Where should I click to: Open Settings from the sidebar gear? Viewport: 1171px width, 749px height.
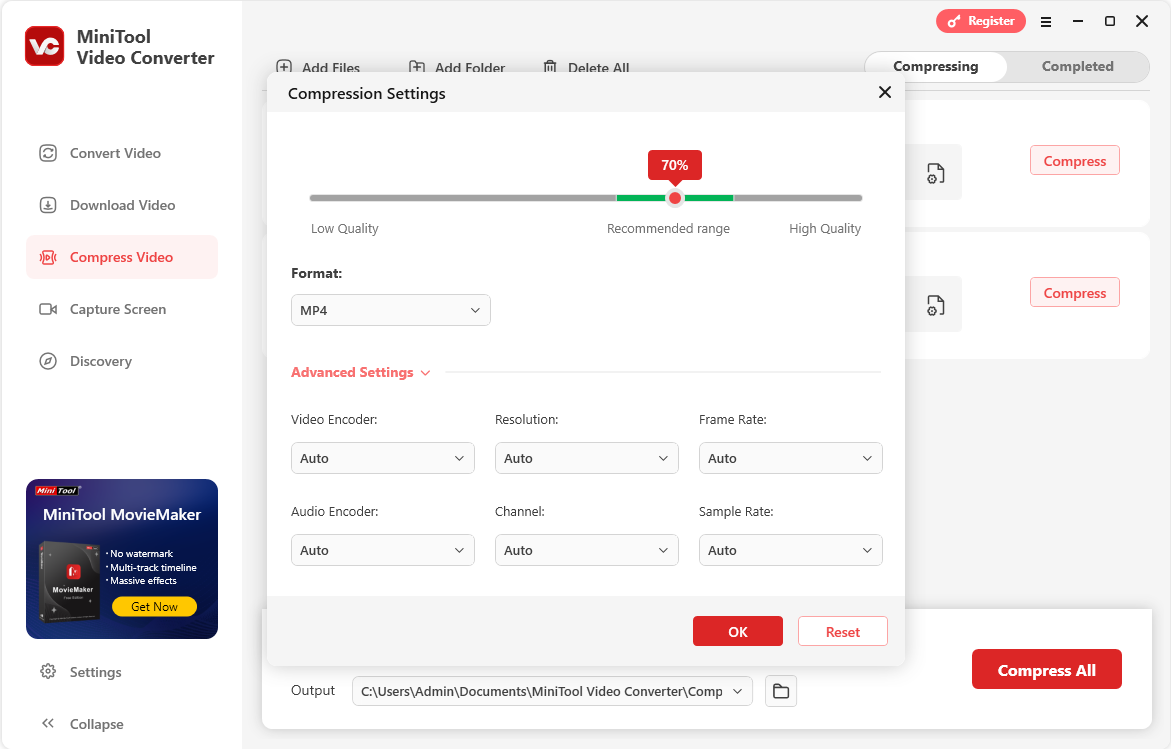(94, 672)
